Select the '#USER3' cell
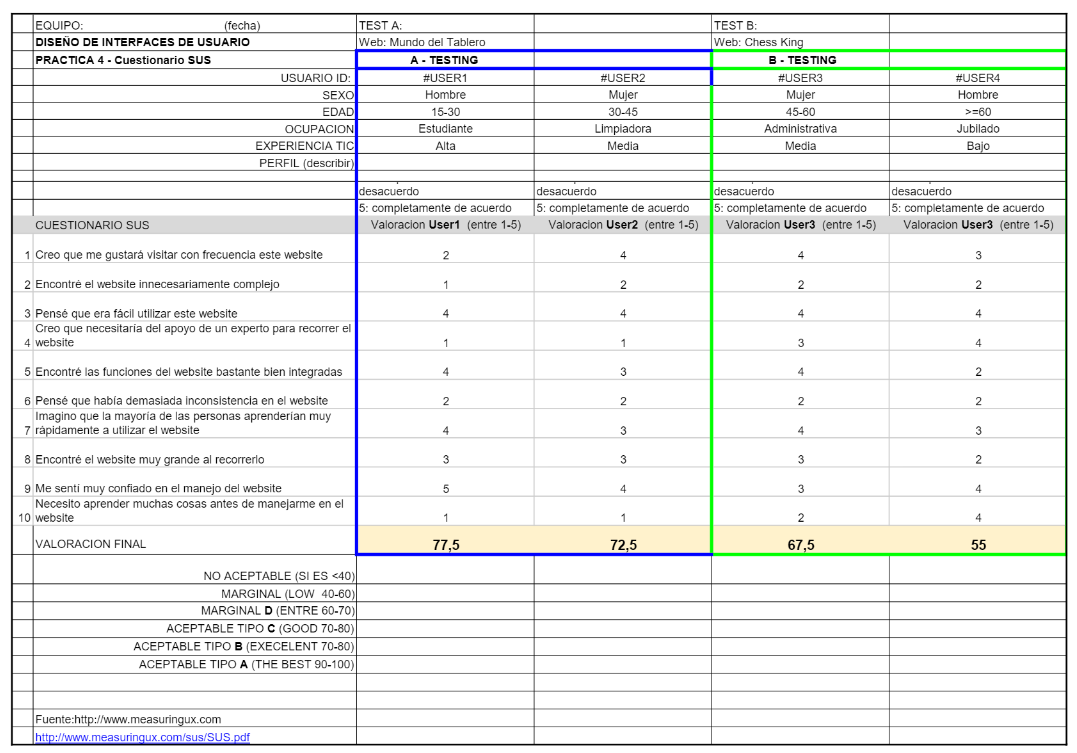This screenshot has height=753, width=1077. [x=800, y=78]
